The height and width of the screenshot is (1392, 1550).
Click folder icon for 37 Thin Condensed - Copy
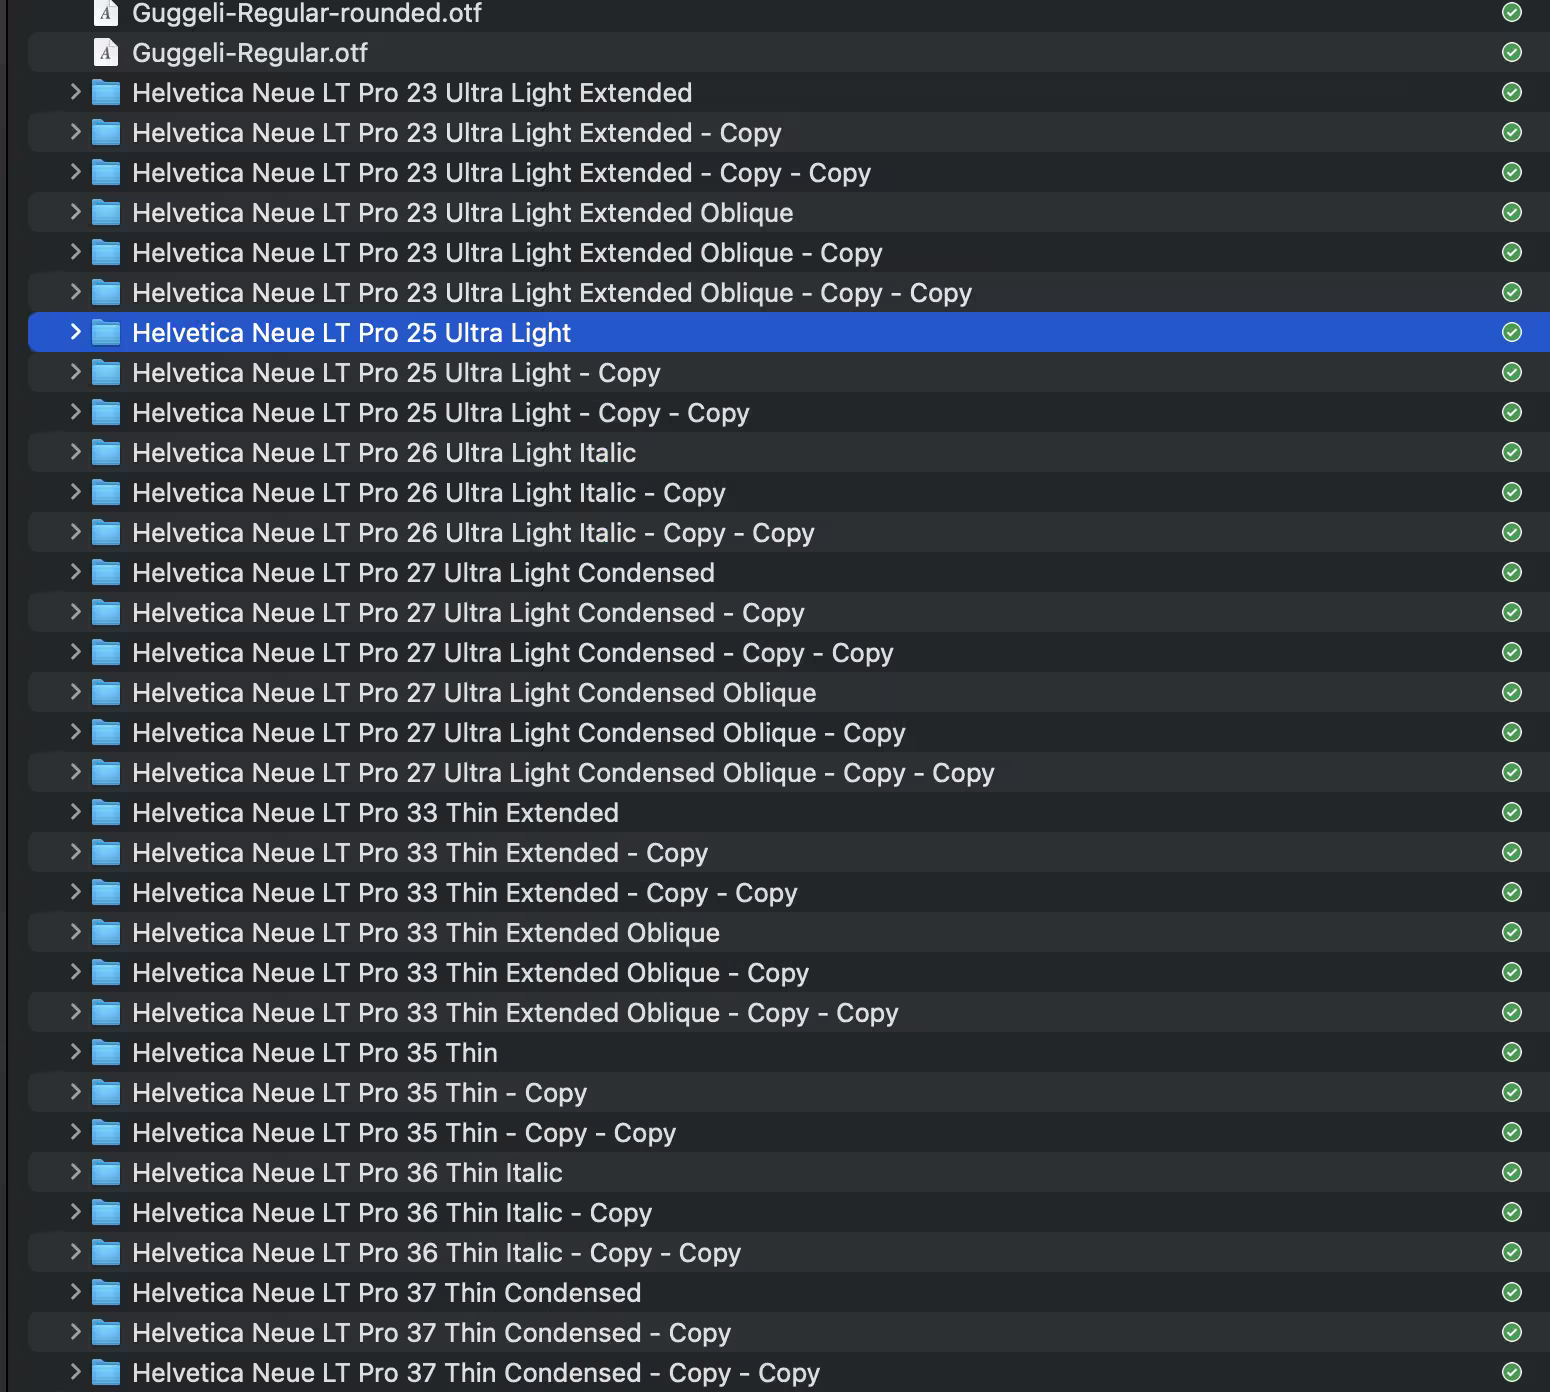coord(106,1333)
